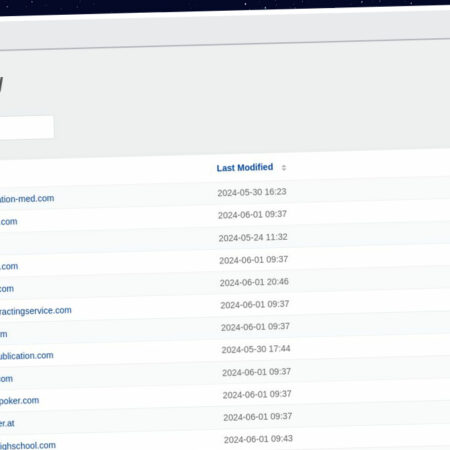Focus the search input field
The height and width of the screenshot is (450, 450).
[27, 127]
